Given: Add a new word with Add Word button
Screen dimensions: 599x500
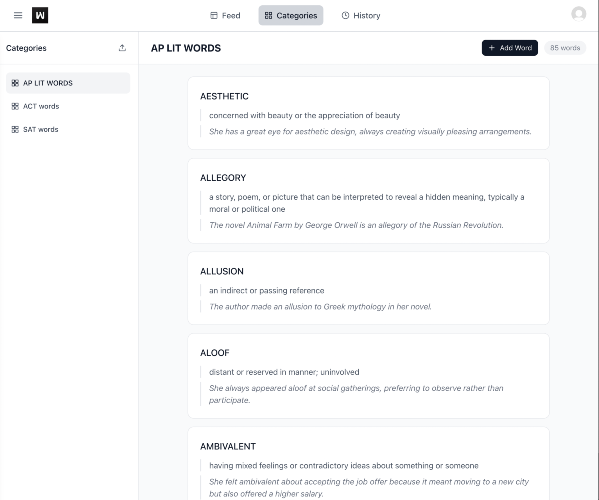Looking at the screenshot, I should [x=510, y=48].
